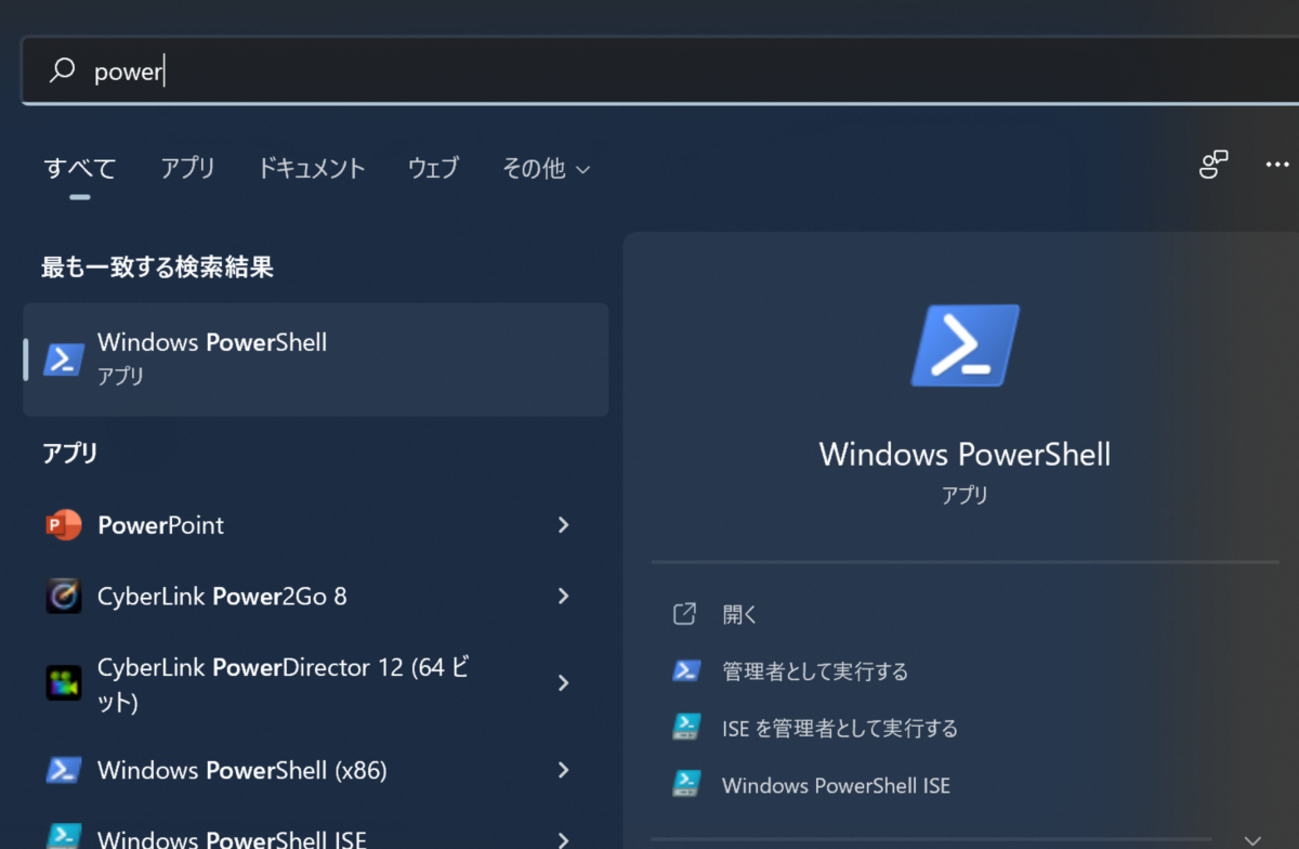
Task: Click the large PowerShell logo in the preview pane
Action: (965, 345)
